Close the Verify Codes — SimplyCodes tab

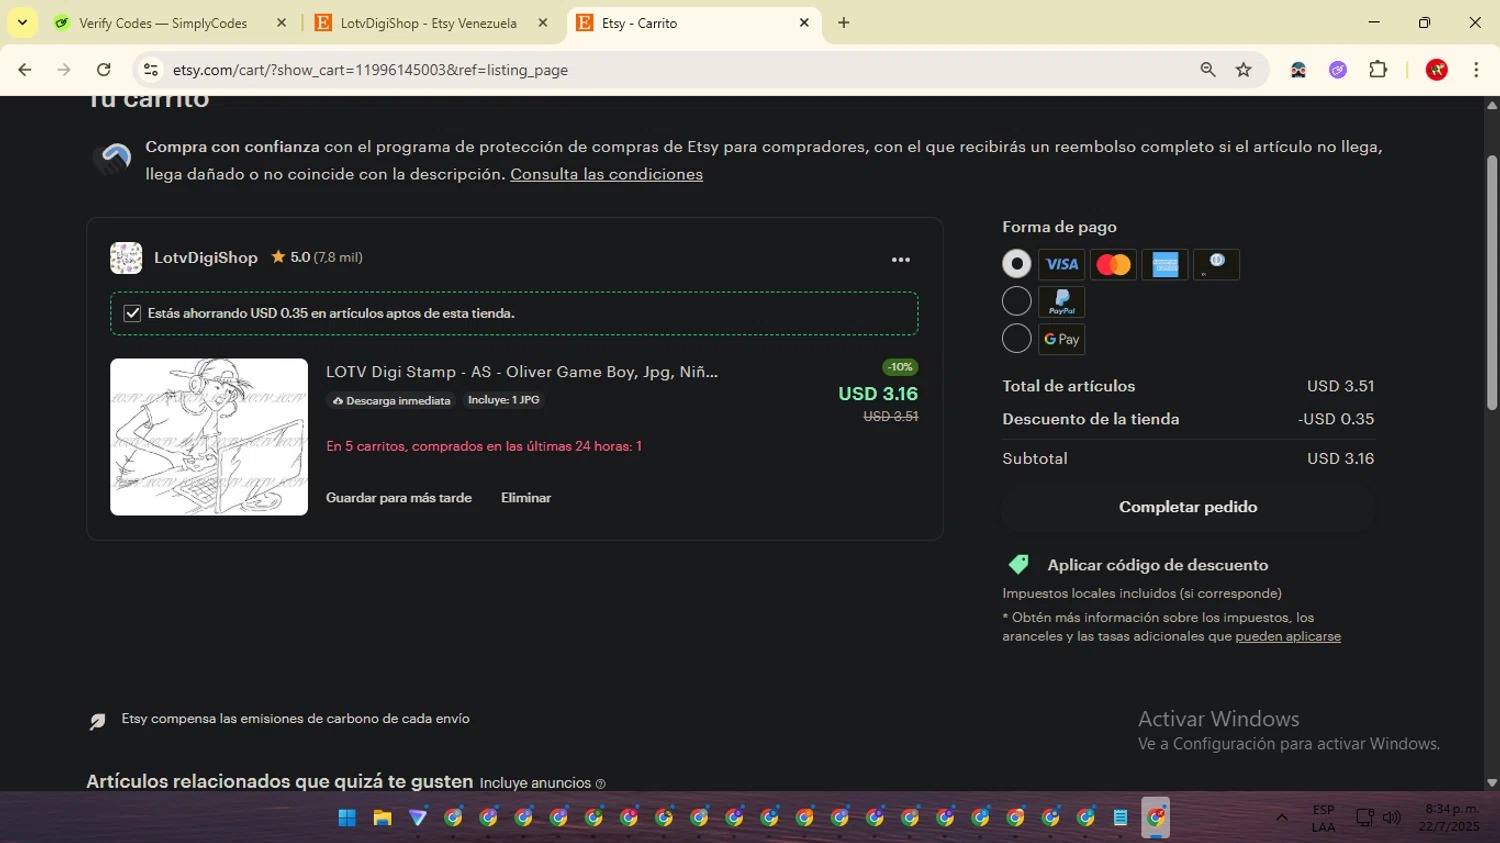point(281,23)
